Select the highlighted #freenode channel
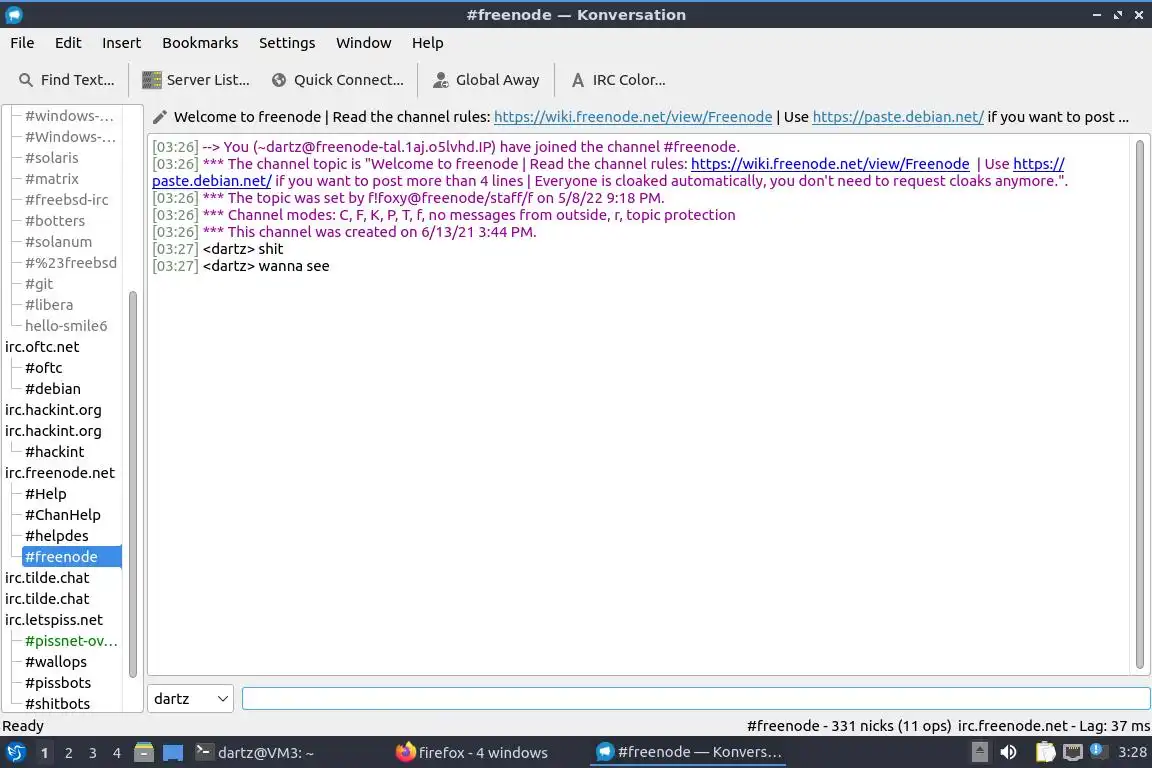This screenshot has height=768, width=1152. [71, 556]
